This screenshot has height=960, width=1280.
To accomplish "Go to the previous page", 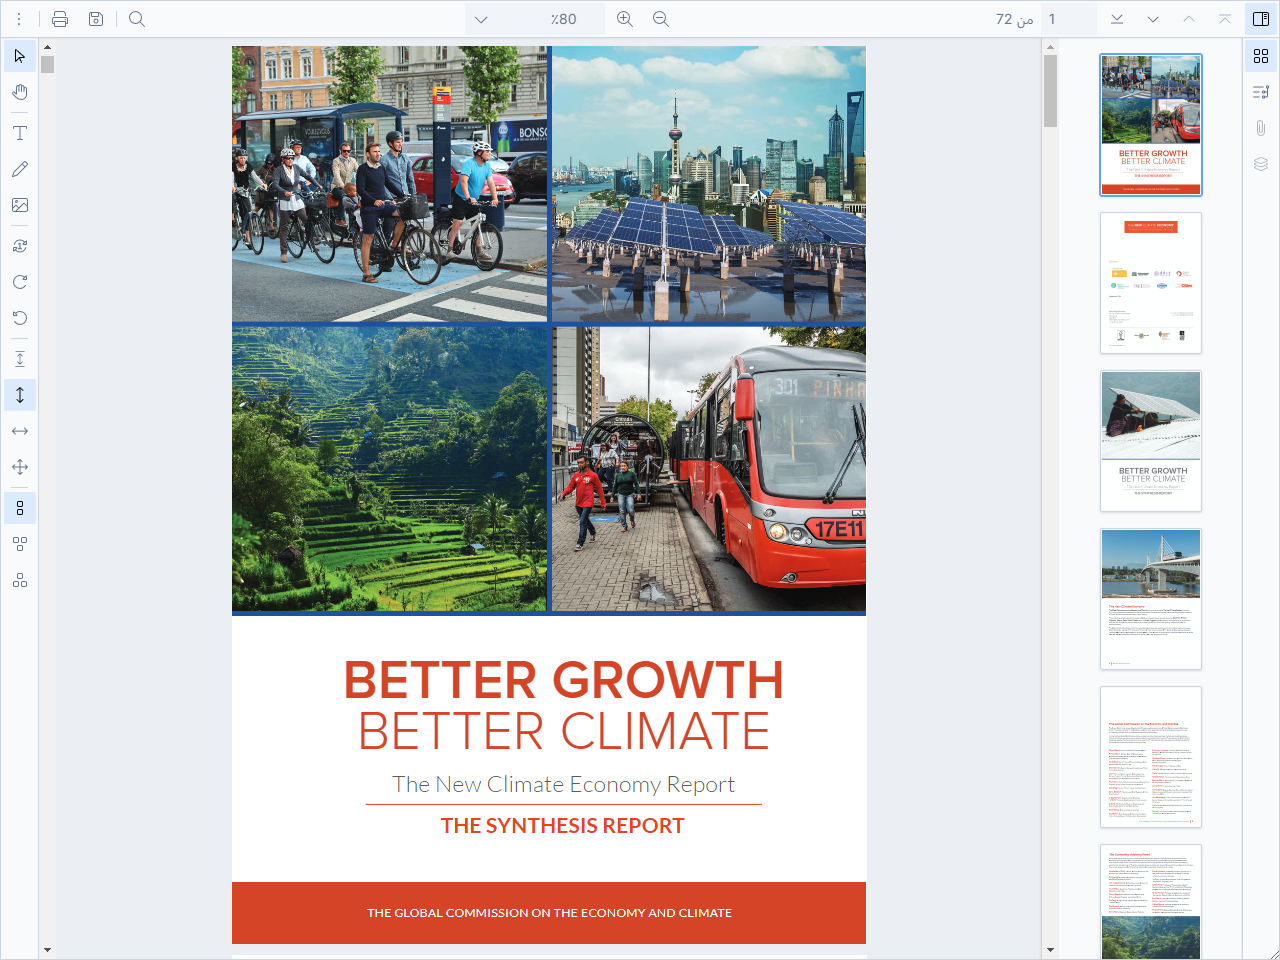I will [x=1189, y=19].
